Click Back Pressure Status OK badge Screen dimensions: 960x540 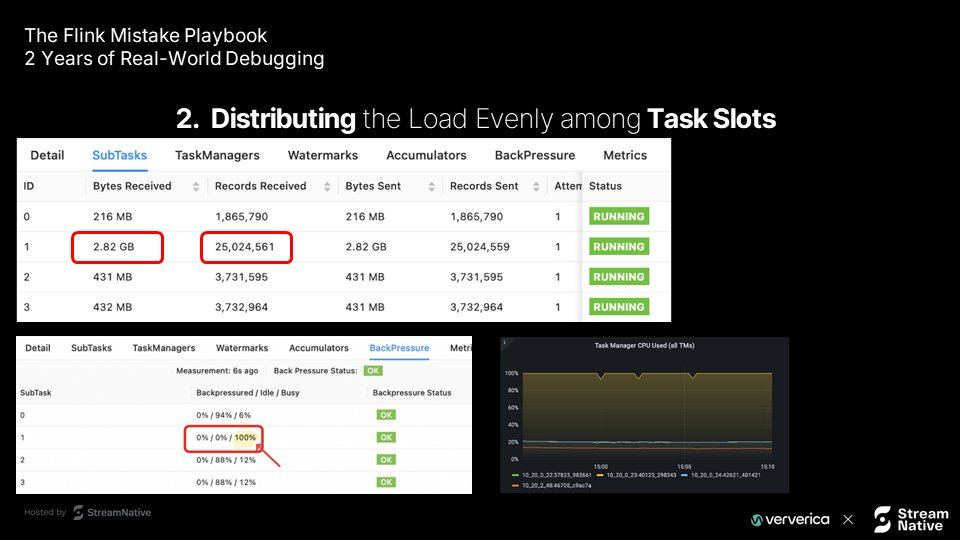(373, 371)
